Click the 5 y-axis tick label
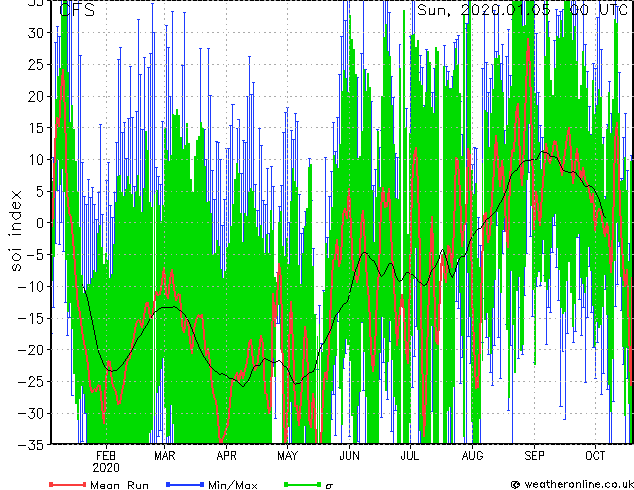The image size is (634, 490). click(39, 191)
